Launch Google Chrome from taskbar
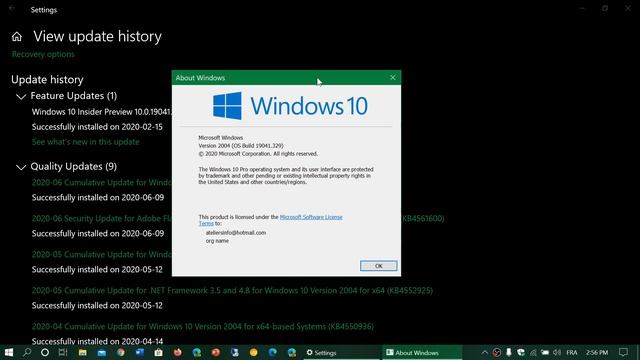 pyautogui.click(x=121, y=352)
